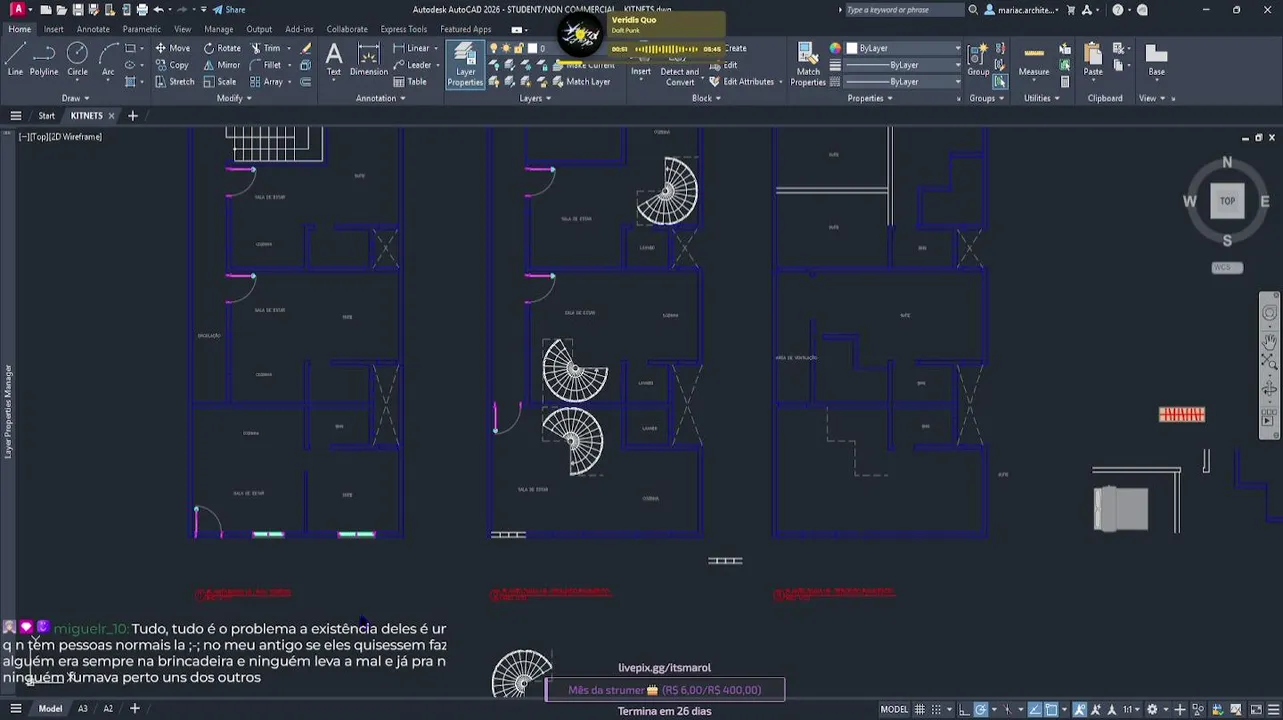Activate the Trim tool
Viewport: 1283px width, 720px height.
[266, 48]
